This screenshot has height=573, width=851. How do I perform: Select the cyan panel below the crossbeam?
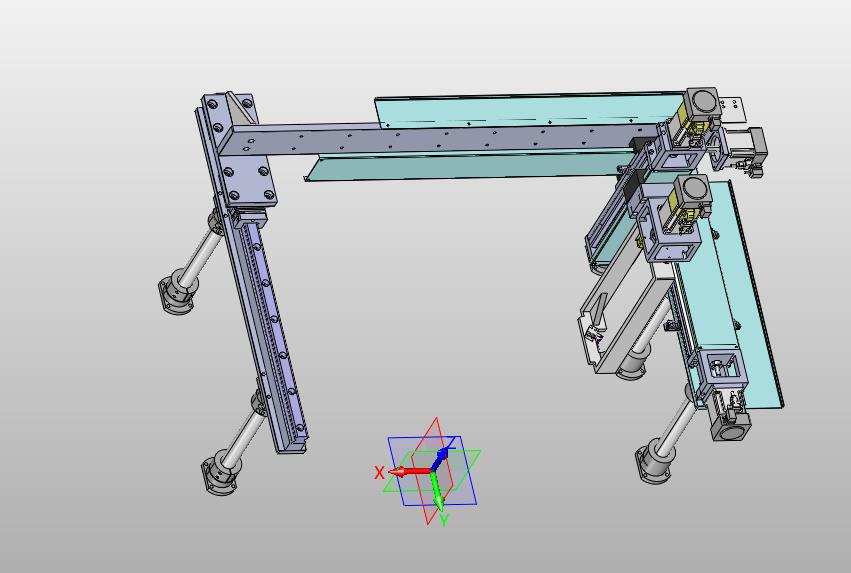tap(467, 166)
